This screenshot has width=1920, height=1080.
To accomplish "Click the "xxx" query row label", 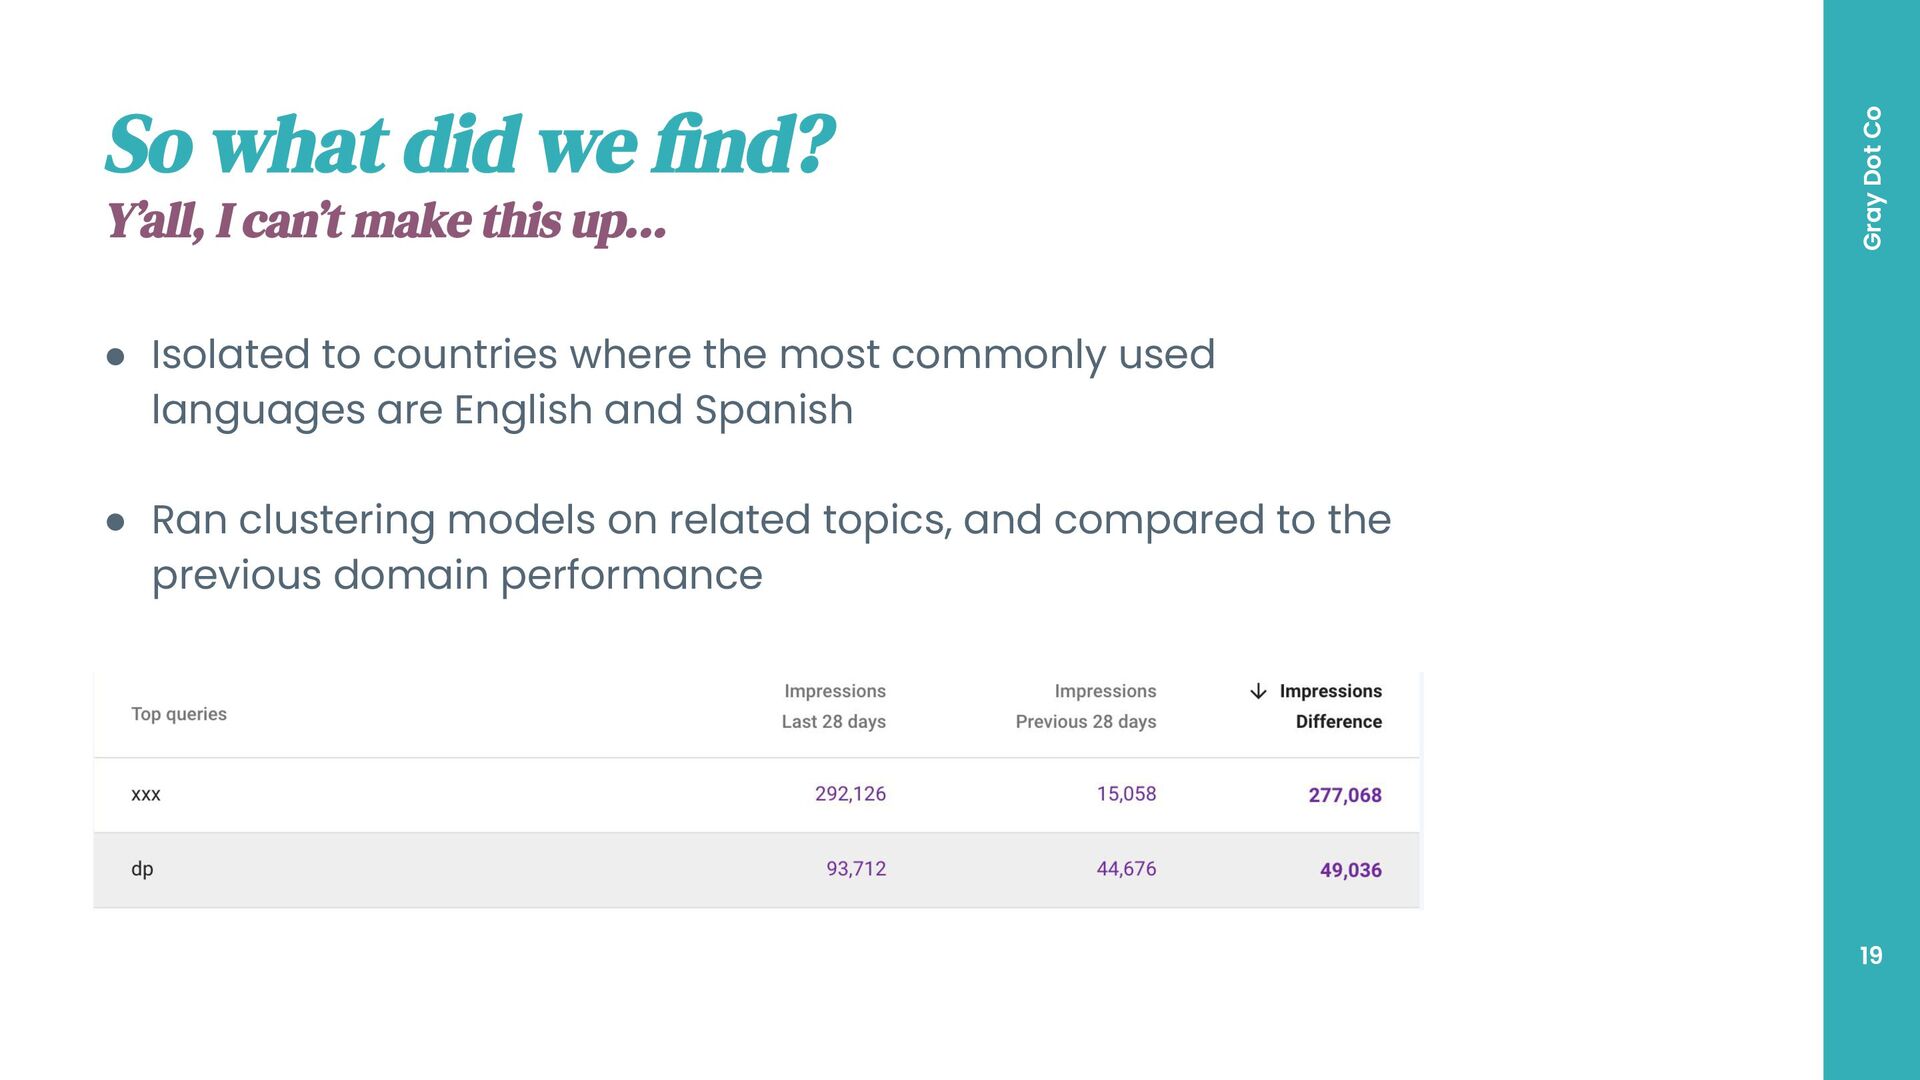I will point(146,794).
